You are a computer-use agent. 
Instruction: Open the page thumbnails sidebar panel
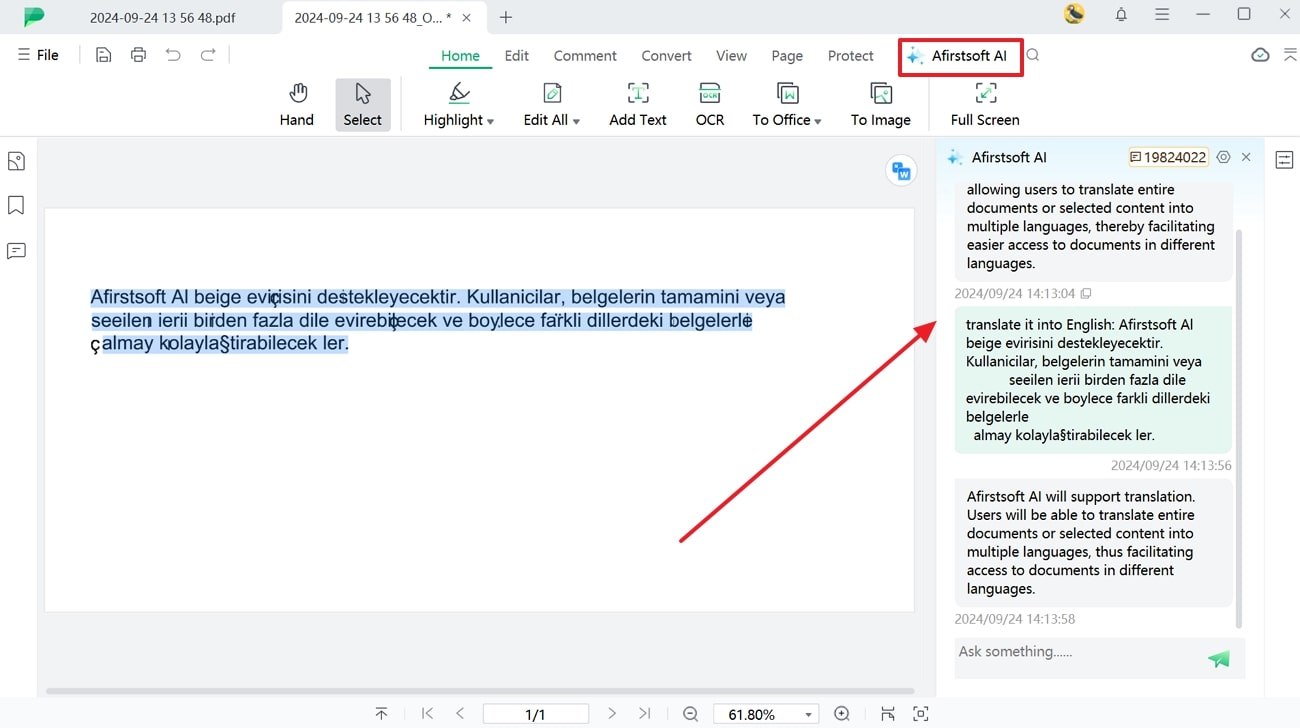tap(16, 161)
